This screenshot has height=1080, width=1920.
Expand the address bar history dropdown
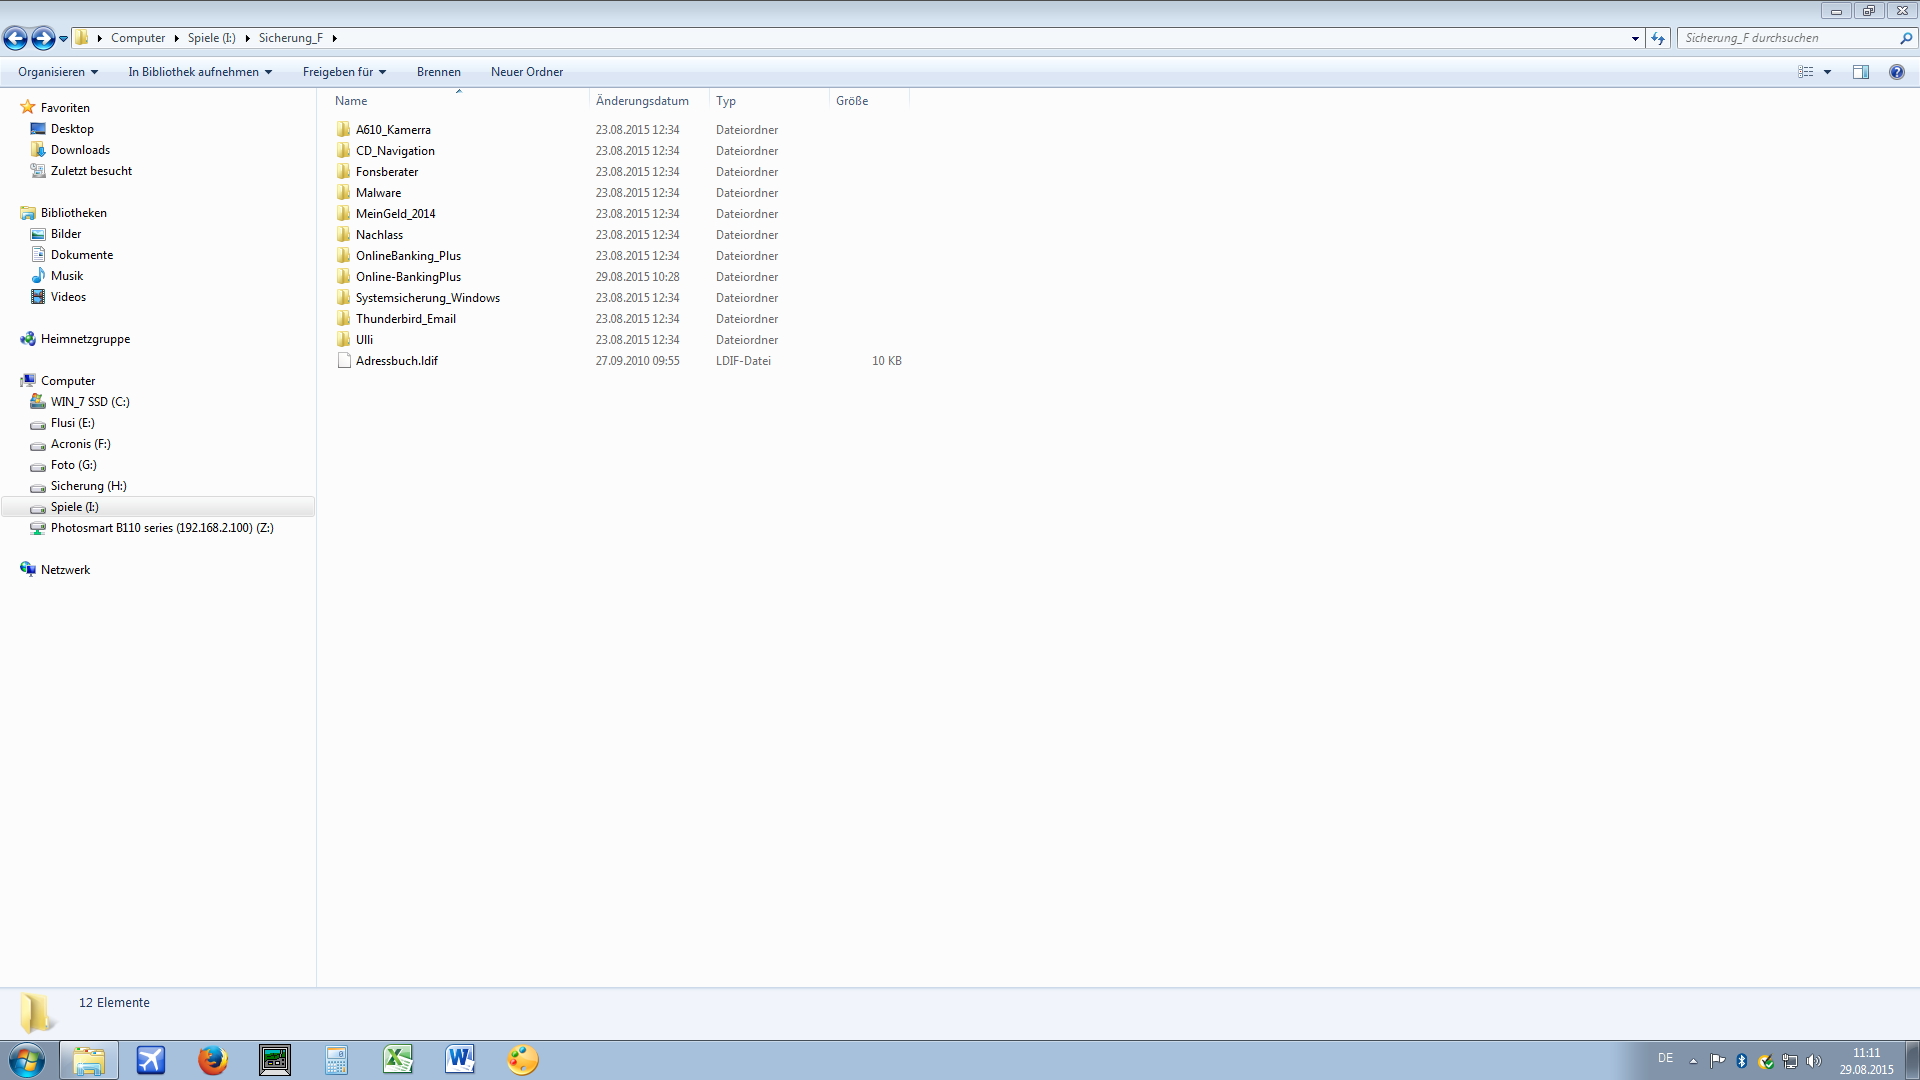click(x=1635, y=38)
